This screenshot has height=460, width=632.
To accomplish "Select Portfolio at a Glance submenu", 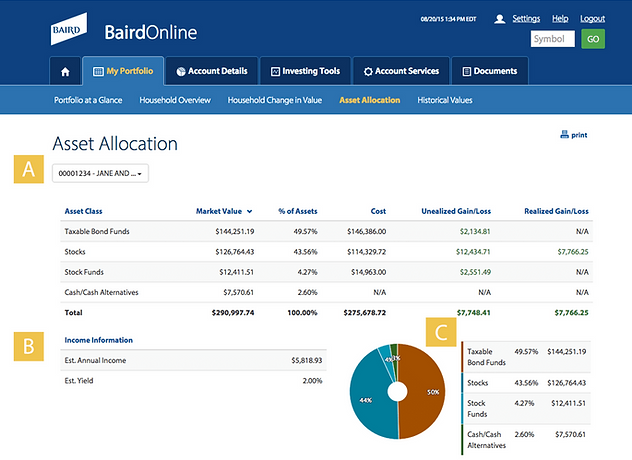I will (x=88, y=100).
